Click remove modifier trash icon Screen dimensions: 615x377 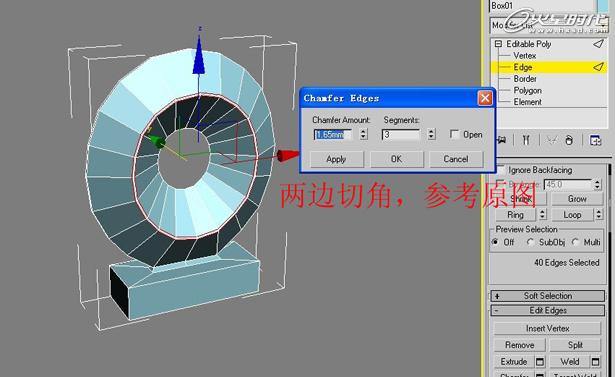(x=569, y=140)
